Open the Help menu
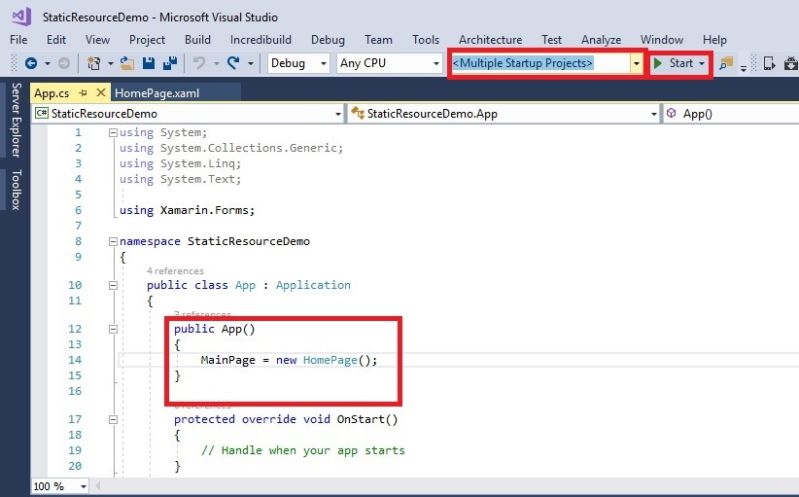 tap(714, 40)
